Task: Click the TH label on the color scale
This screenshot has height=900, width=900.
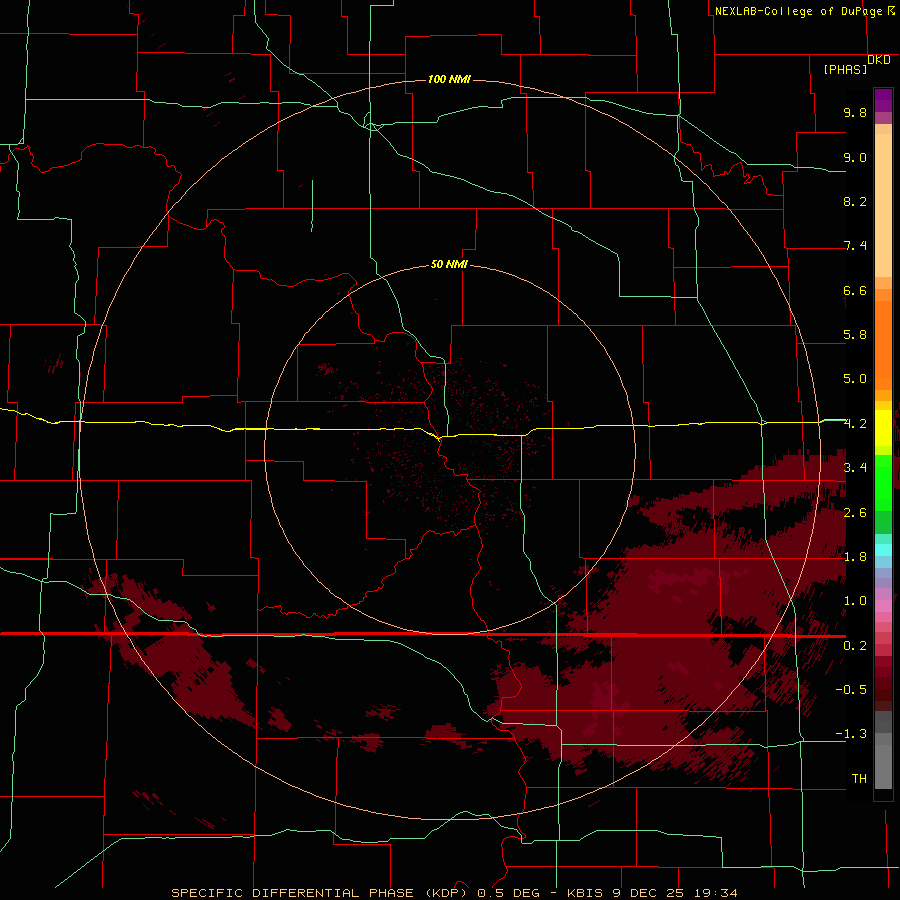Action: (859, 779)
